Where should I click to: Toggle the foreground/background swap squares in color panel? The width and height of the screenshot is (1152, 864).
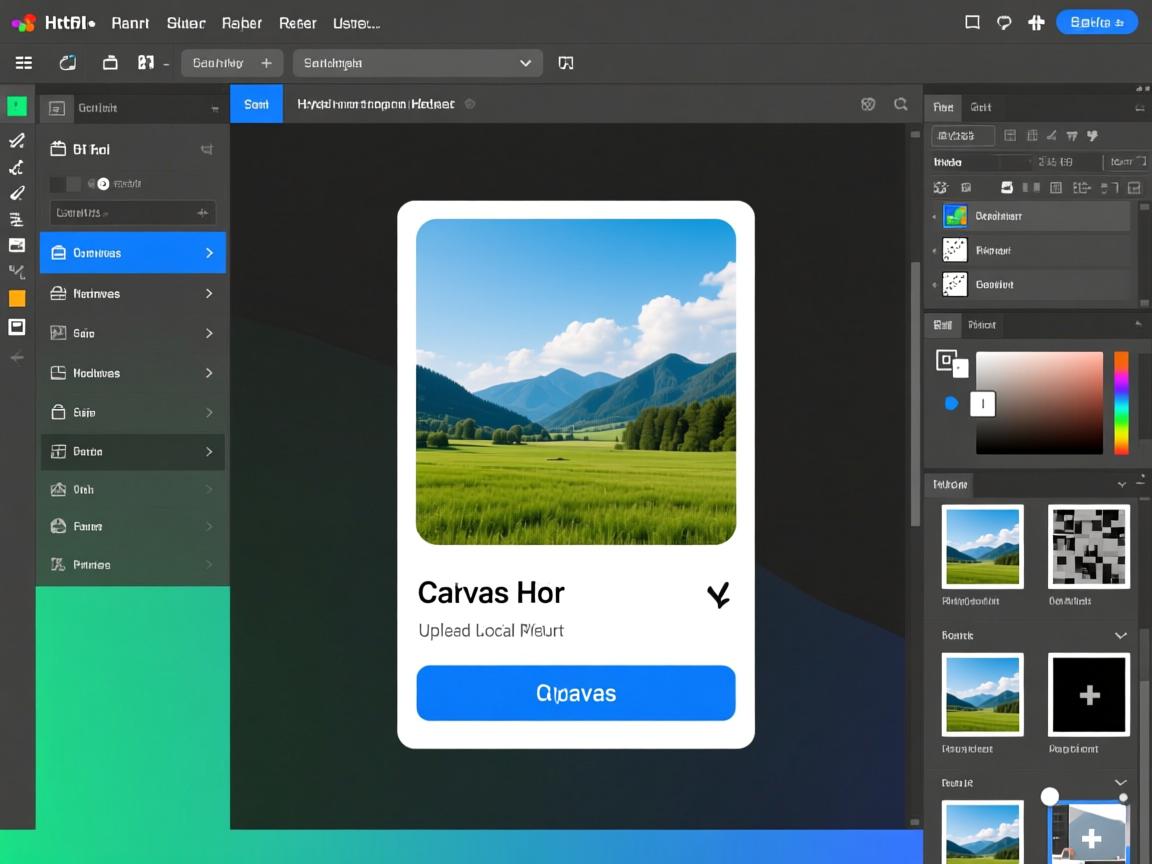pyautogui.click(x=951, y=363)
